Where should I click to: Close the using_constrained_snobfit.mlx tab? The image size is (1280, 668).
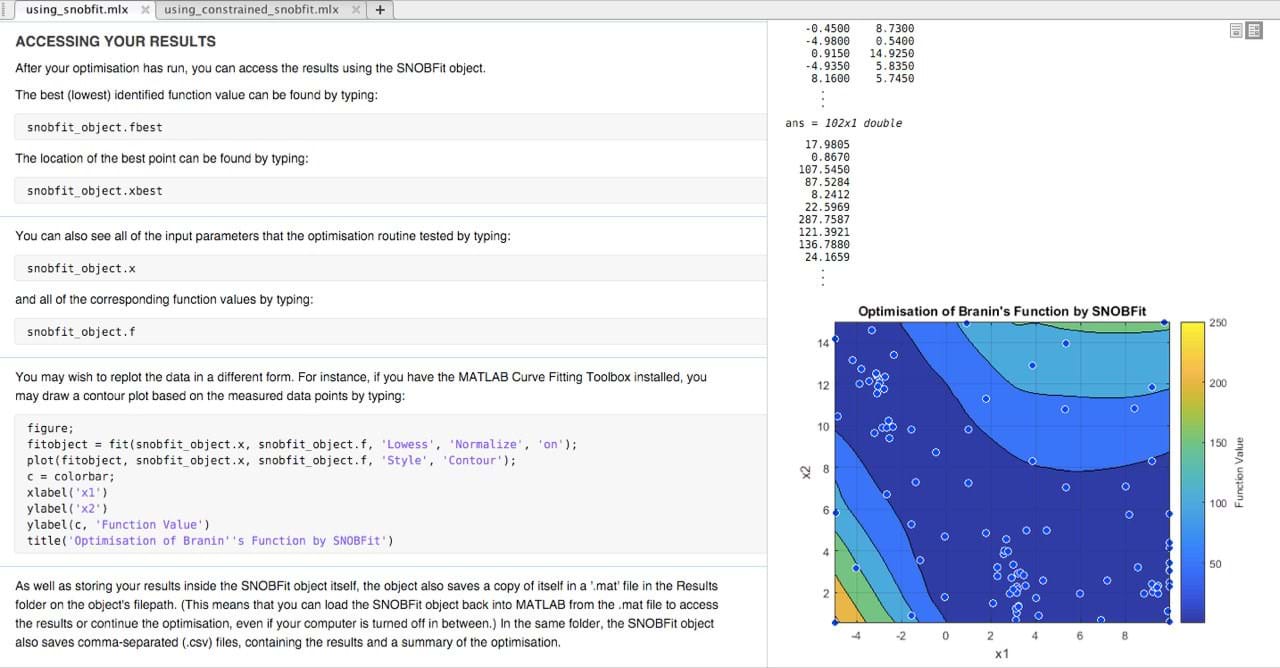pos(356,10)
